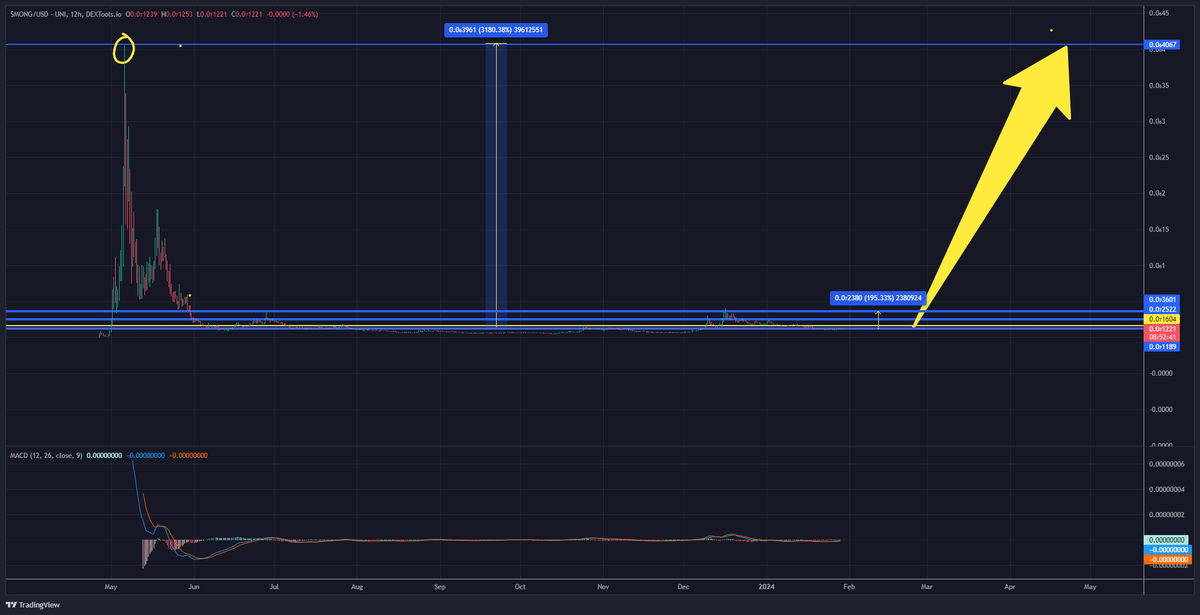Click the Mar label on time axis
This screenshot has width=1200, height=615.
click(x=926, y=587)
